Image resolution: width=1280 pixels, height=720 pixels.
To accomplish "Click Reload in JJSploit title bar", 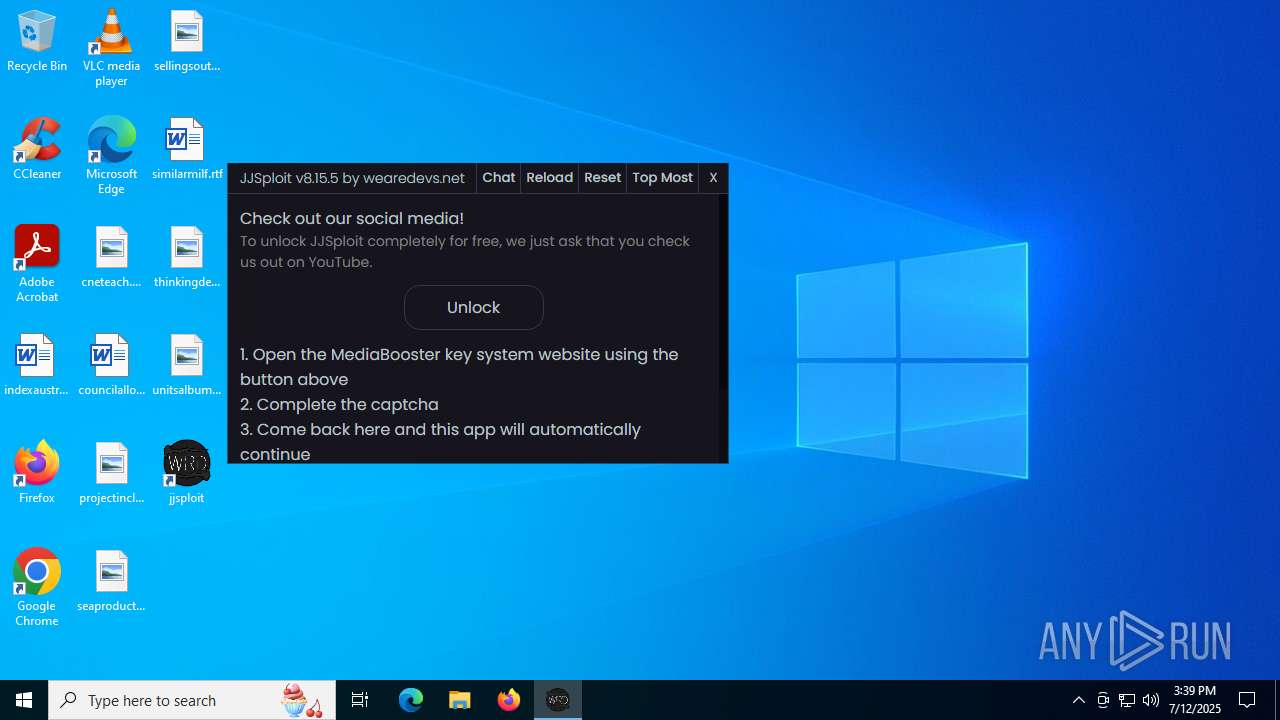I will click(x=550, y=178).
